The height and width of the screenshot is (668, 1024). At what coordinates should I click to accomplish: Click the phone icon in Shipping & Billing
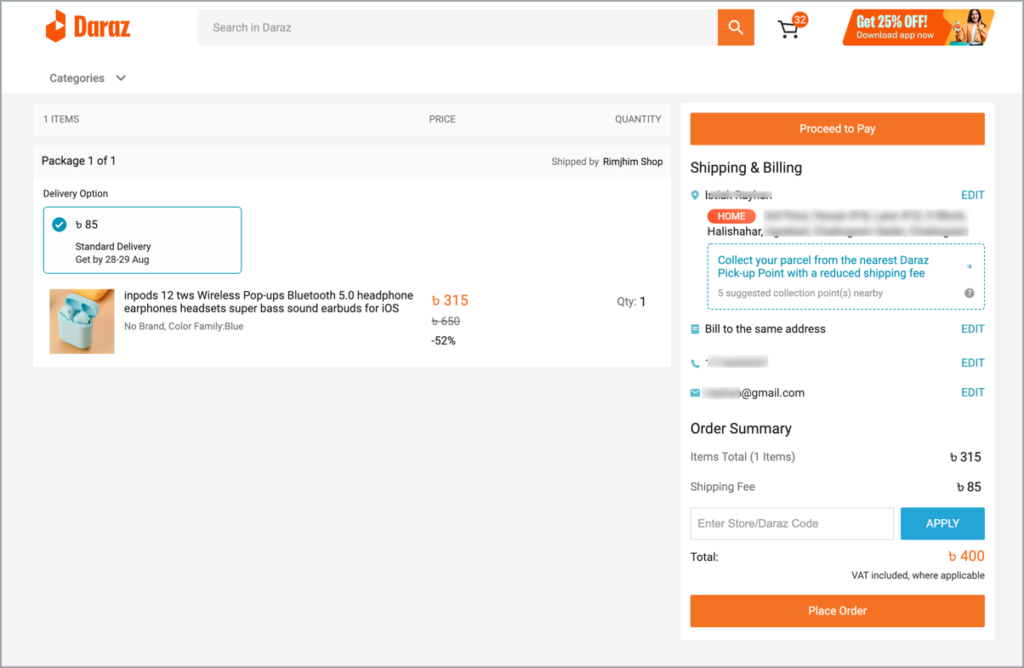tap(695, 362)
